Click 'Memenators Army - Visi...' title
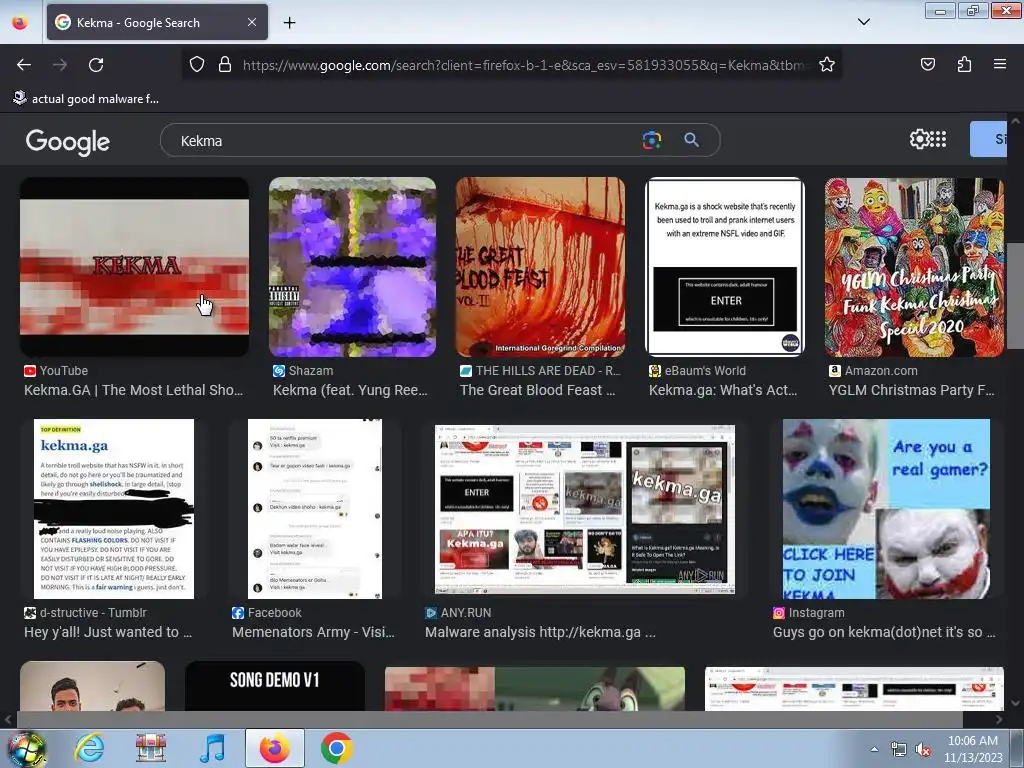The height and width of the screenshot is (768, 1024). click(313, 632)
